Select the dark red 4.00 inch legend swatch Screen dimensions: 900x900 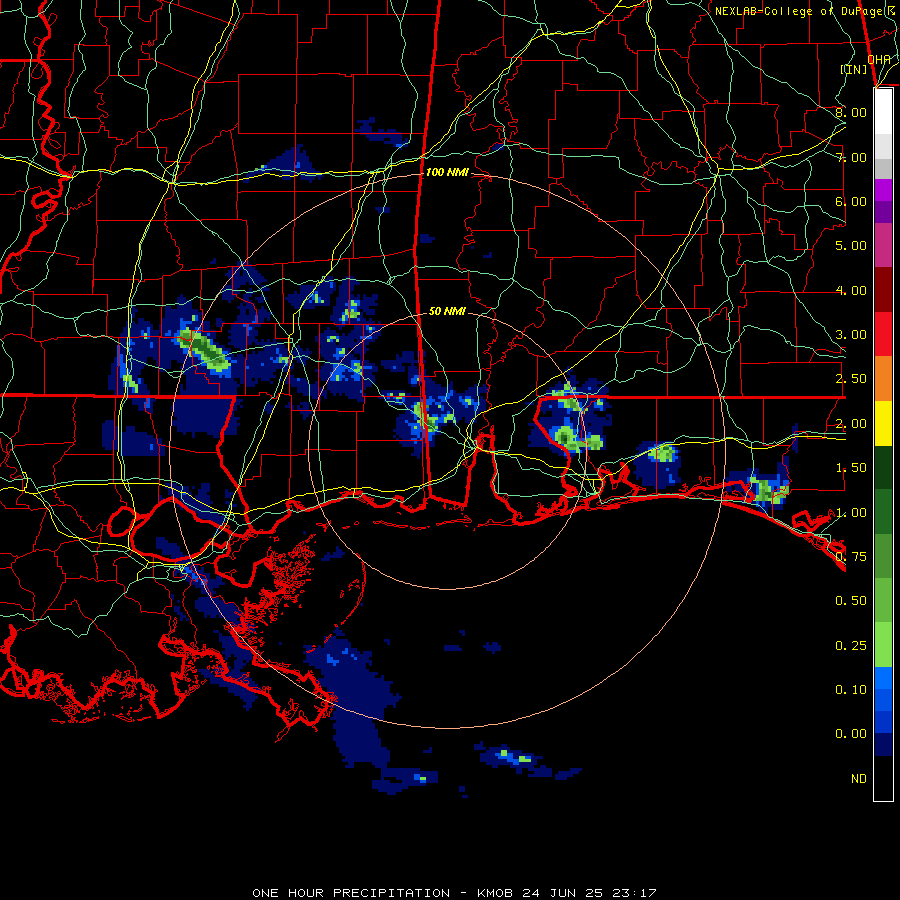(883, 290)
